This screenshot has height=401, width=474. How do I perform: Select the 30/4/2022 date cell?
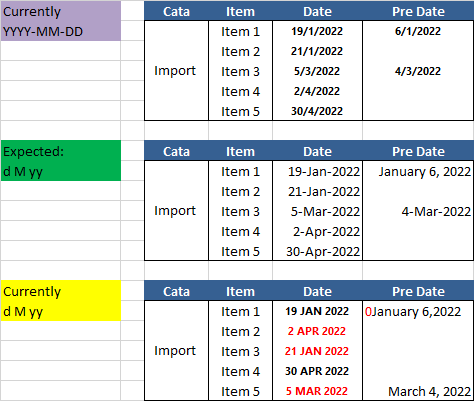point(317,111)
